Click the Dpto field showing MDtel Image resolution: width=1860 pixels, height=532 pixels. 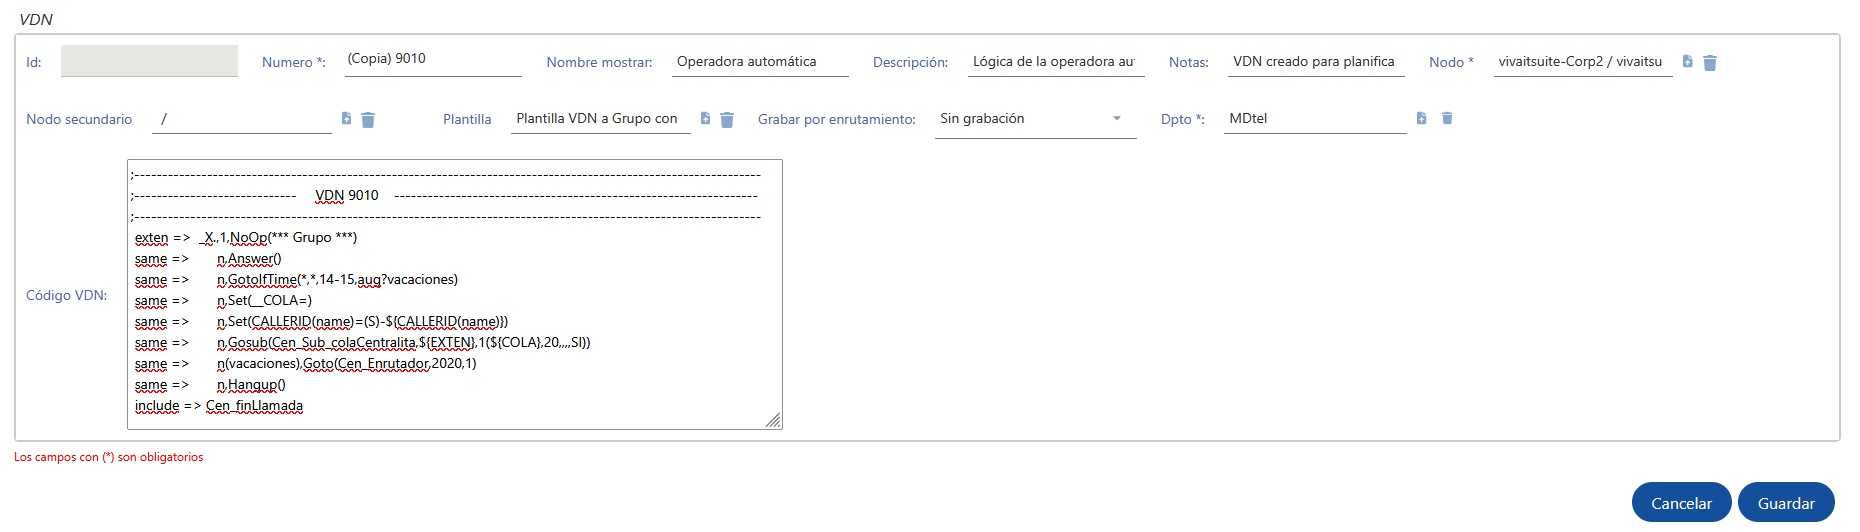(x=1315, y=119)
